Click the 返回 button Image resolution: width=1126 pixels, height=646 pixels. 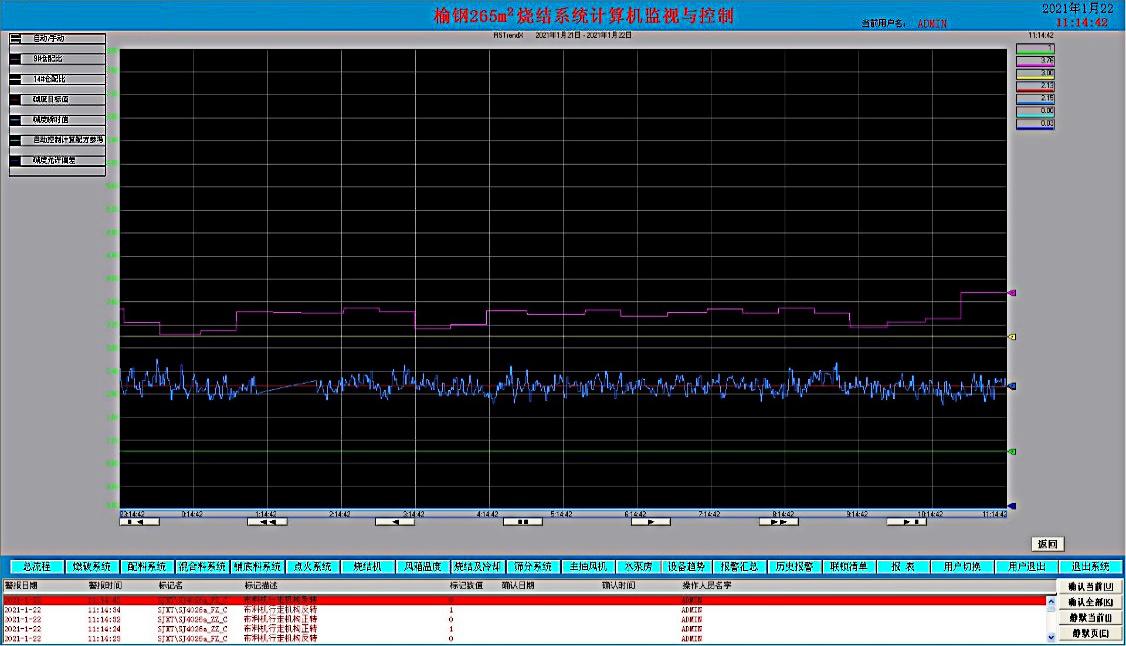click(1047, 544)
